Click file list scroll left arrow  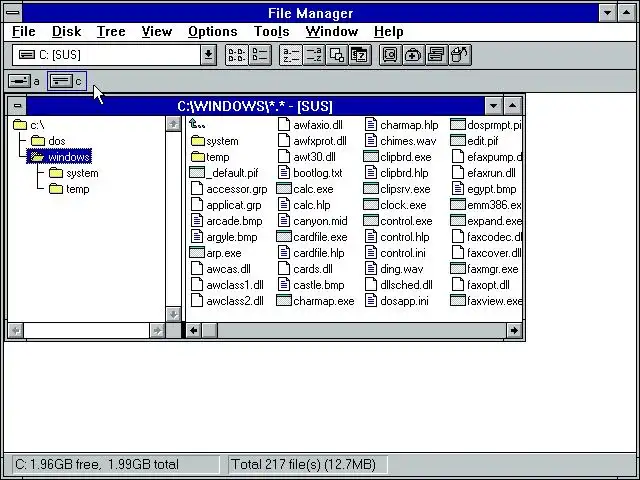pyautogui.click(x=194, y=330)
